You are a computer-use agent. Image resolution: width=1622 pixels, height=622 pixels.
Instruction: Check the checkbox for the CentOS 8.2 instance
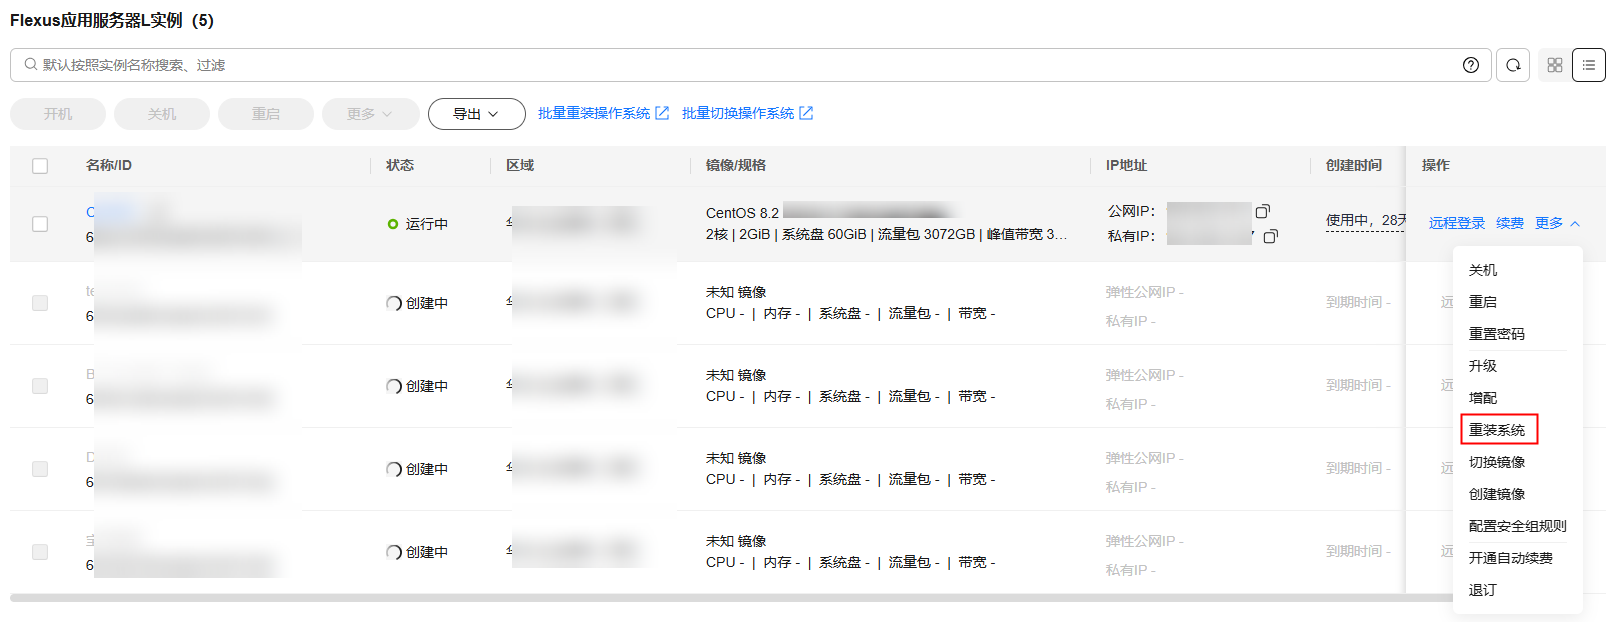tap(40, 224)
